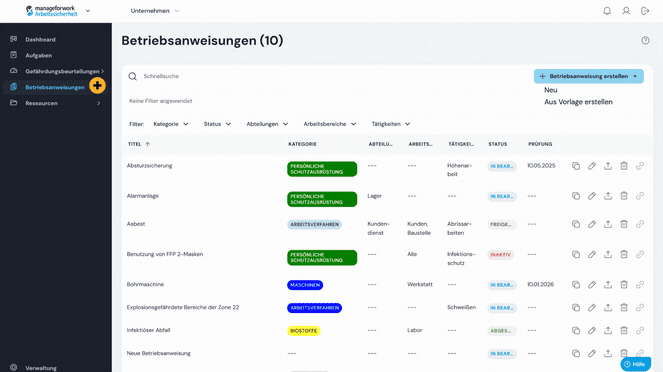Screen dimensions: 663x372
Task: Go to Dashboard in sidebar
Action: pyautogui.click(x=40, y=39)
